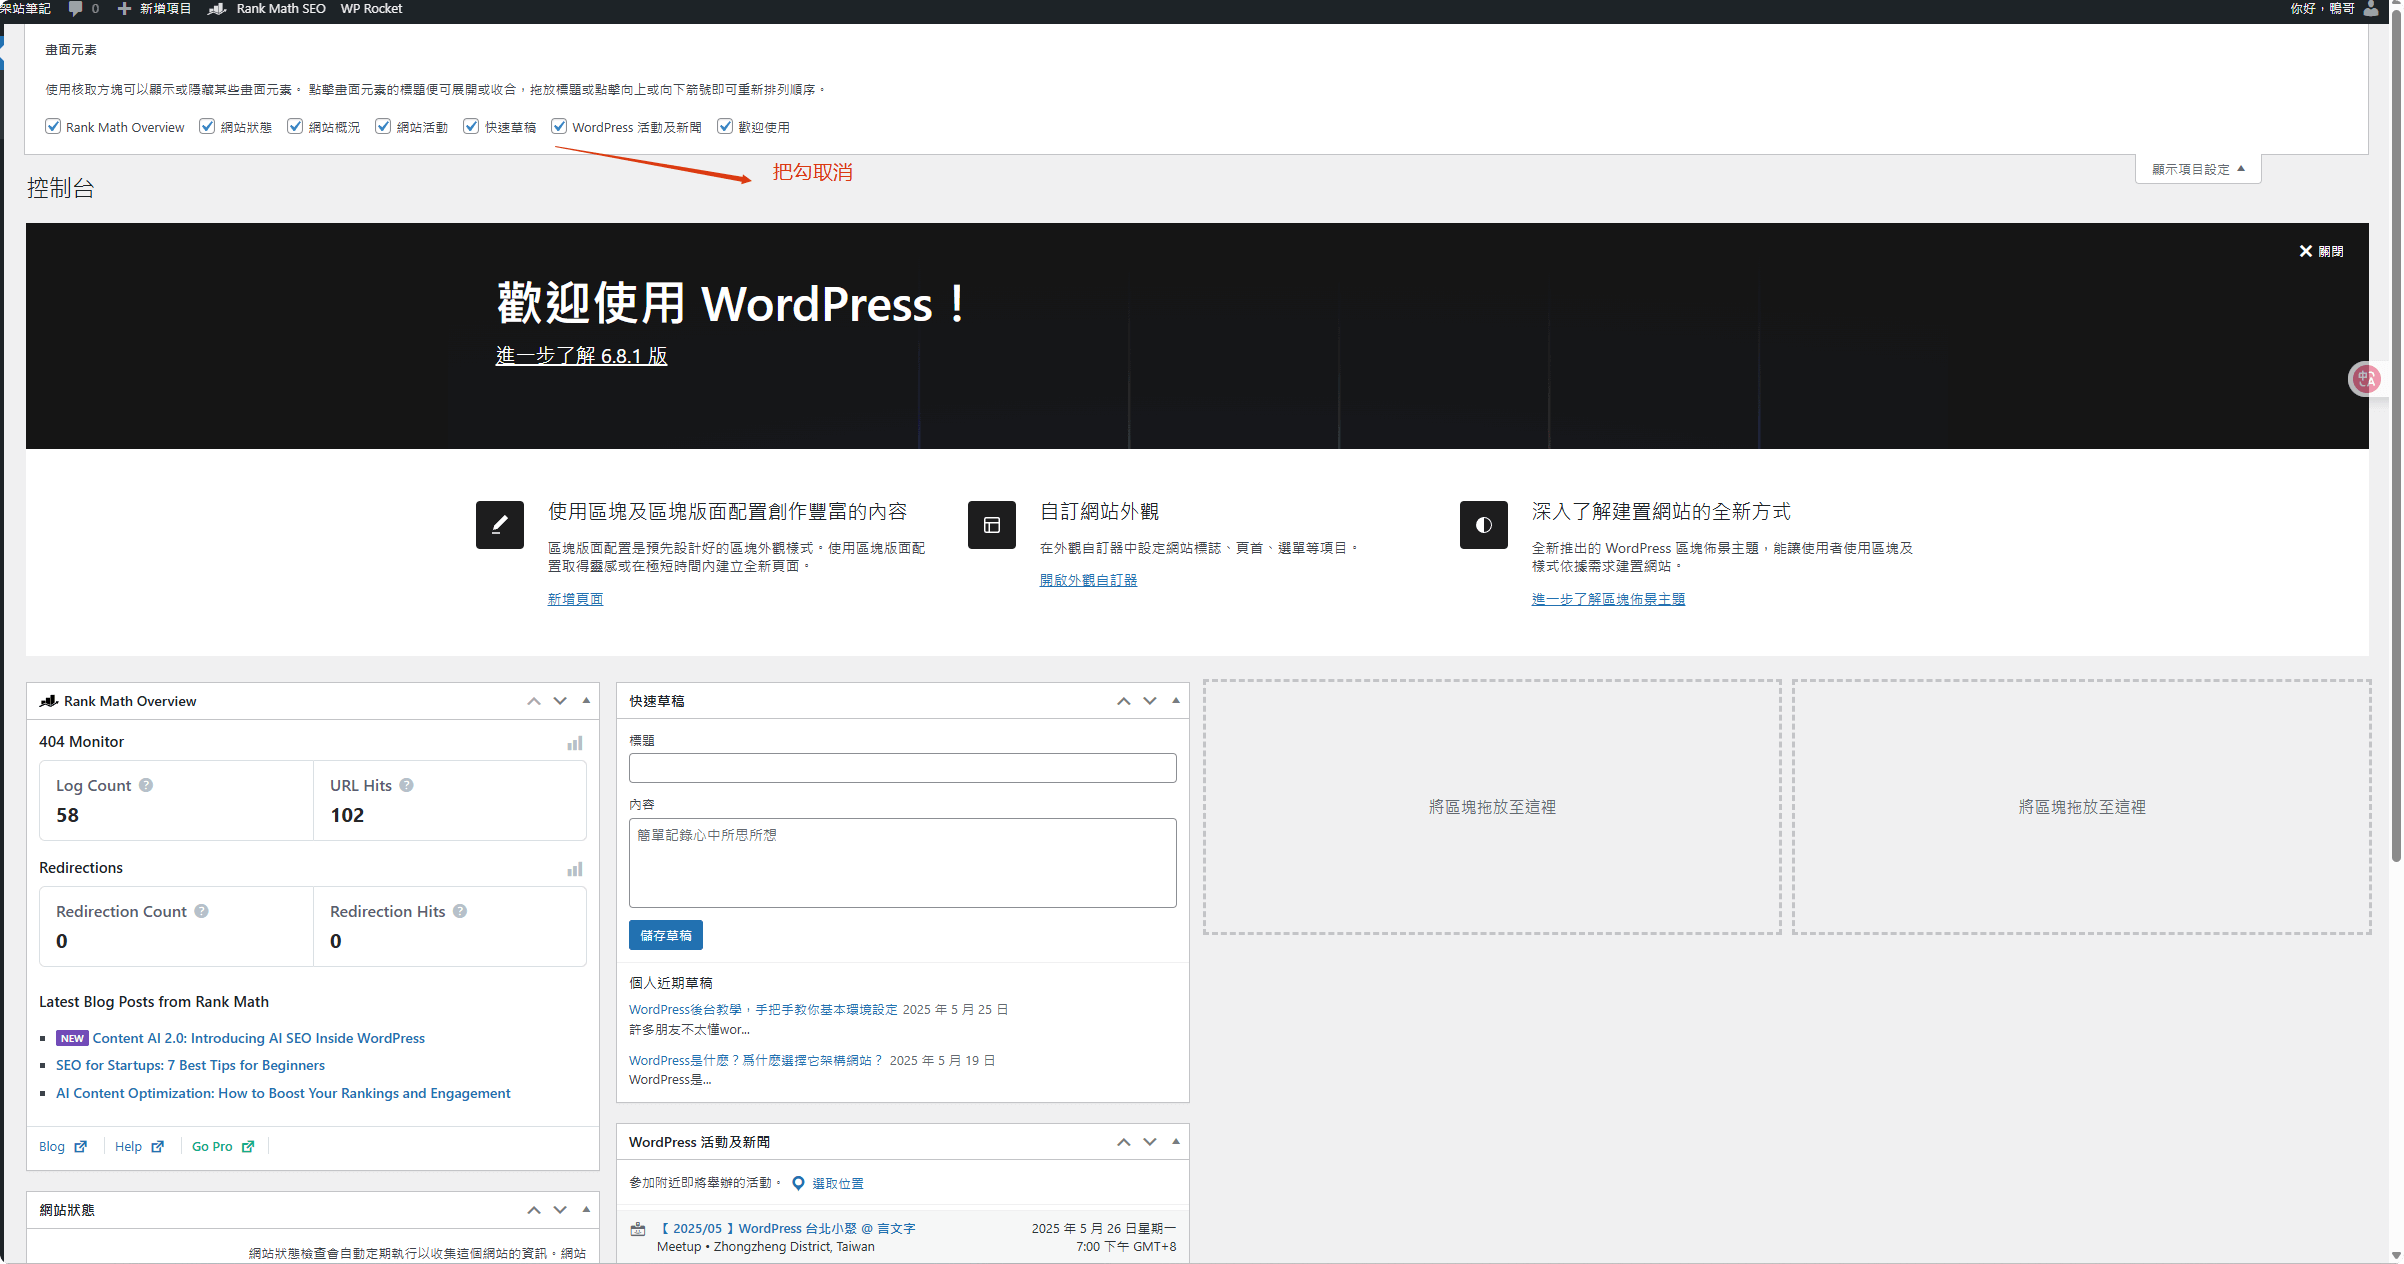This screenshot has height=1264, width=2404.
Task: Collapse the 快速草稿 panel toggle
Action: [x=1176, y=701]
